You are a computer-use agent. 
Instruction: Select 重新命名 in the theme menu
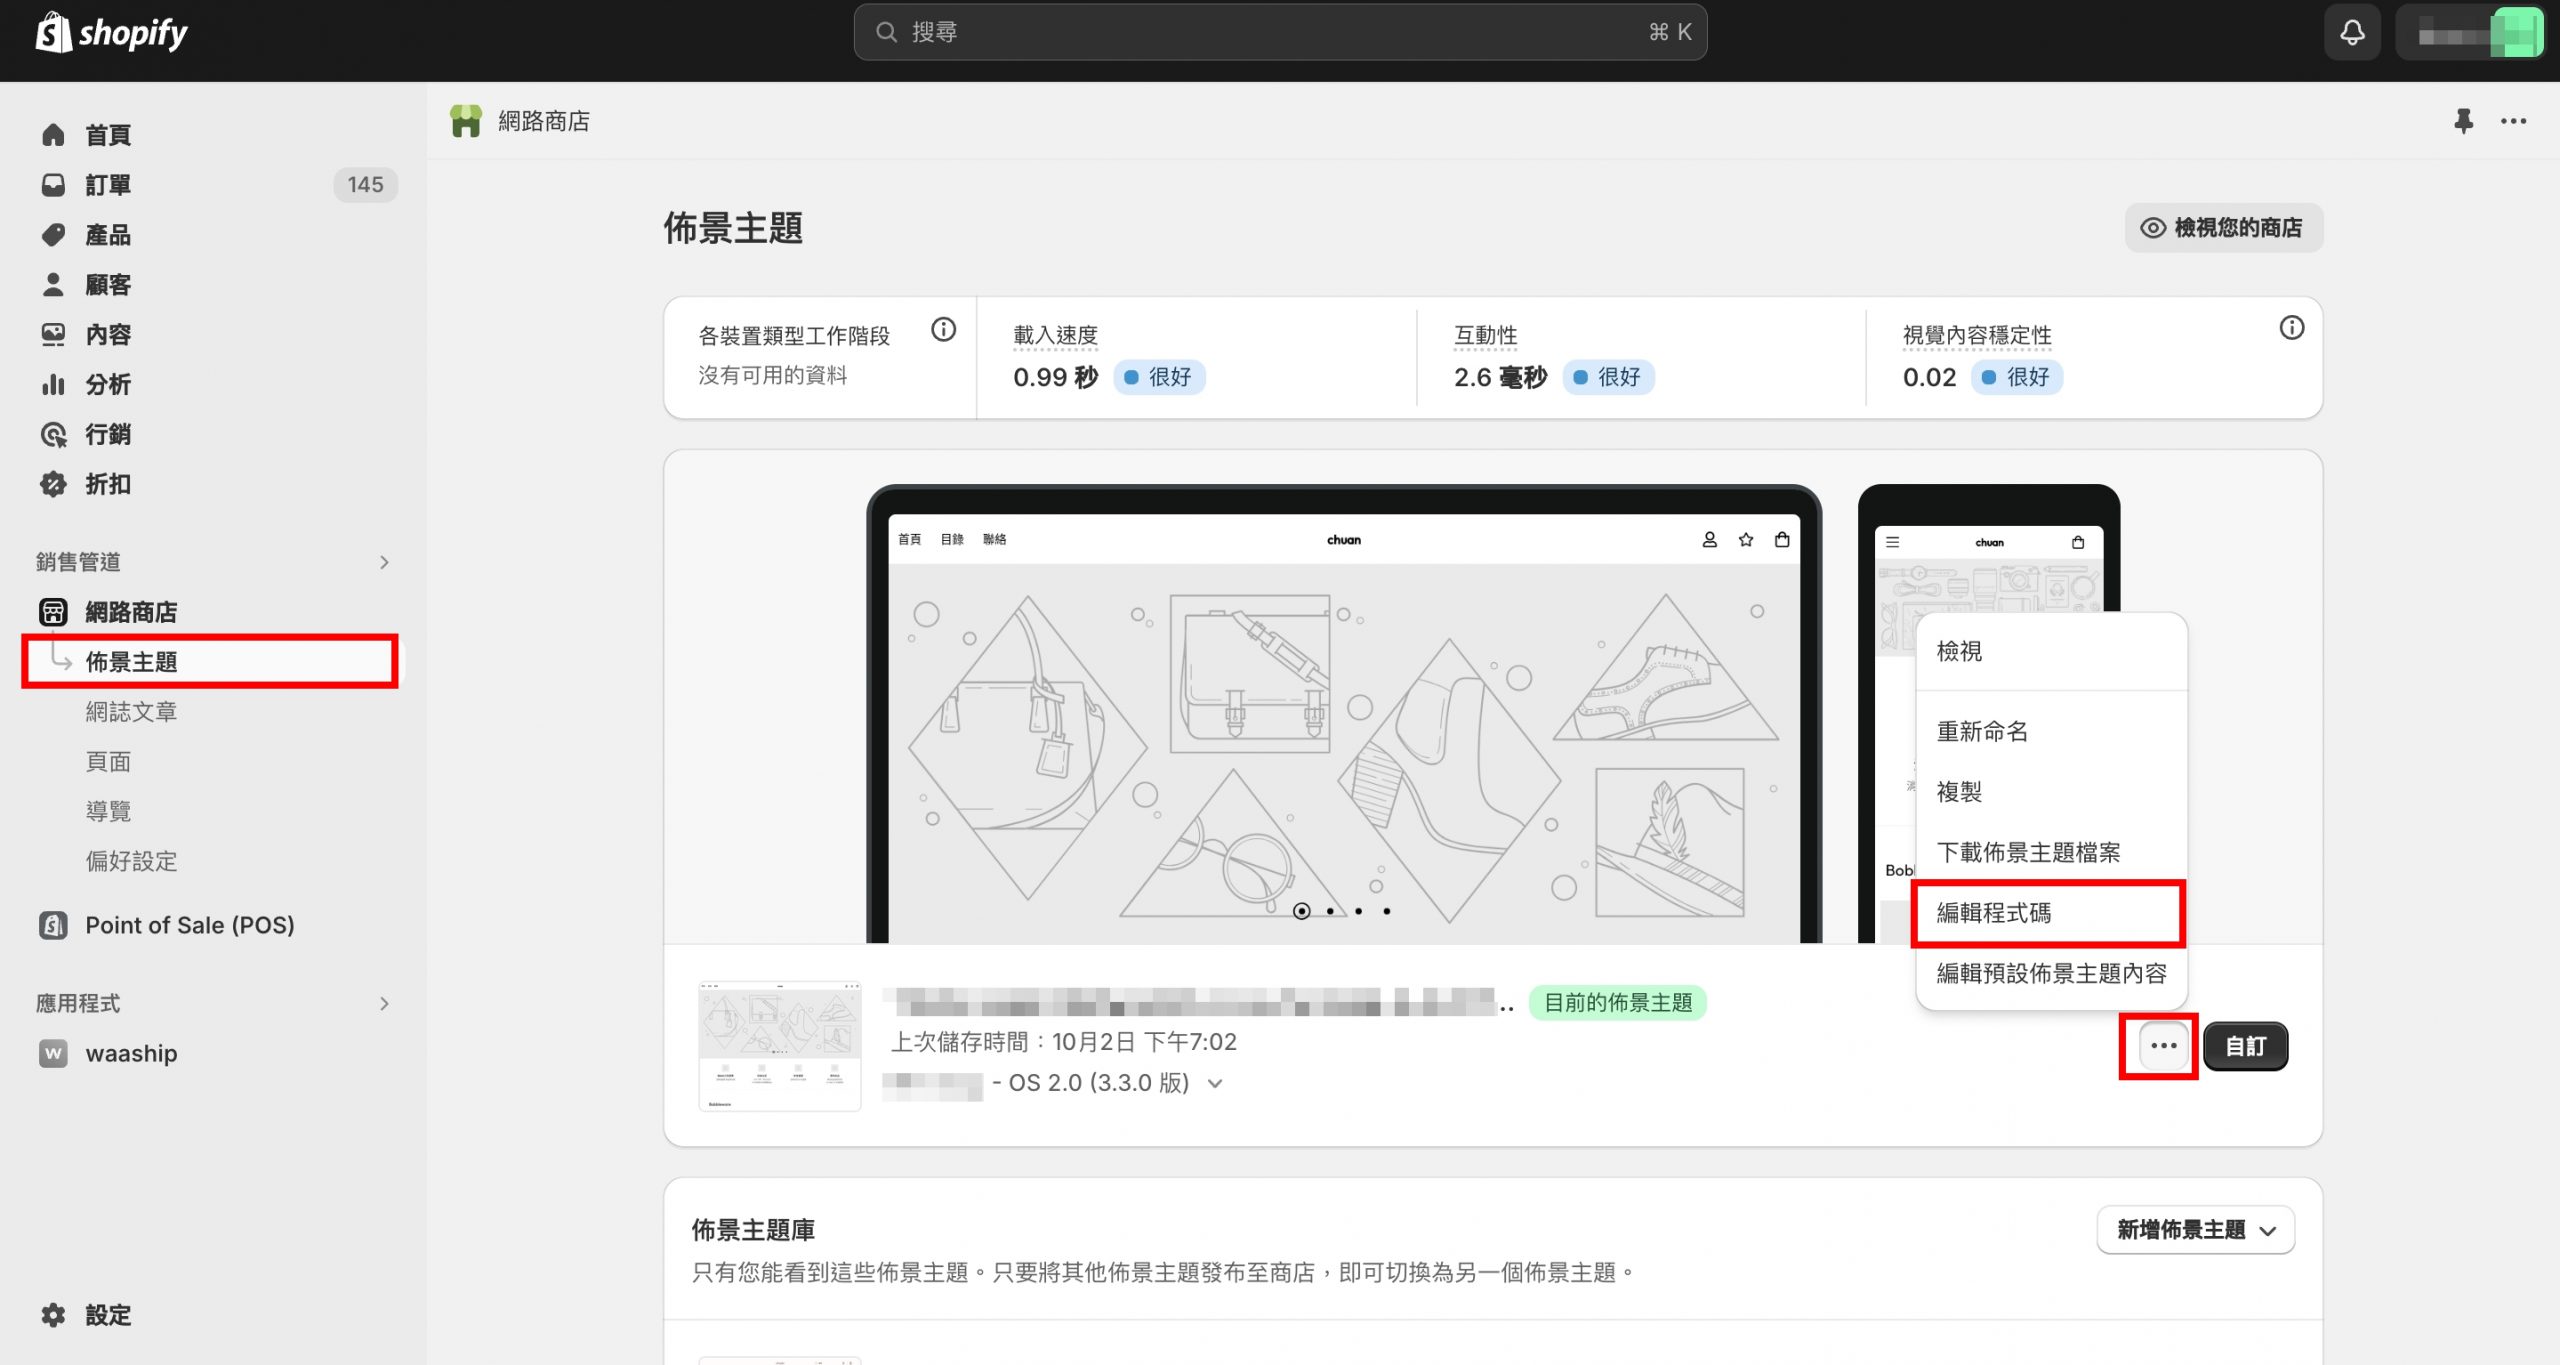pos(1982,731)
